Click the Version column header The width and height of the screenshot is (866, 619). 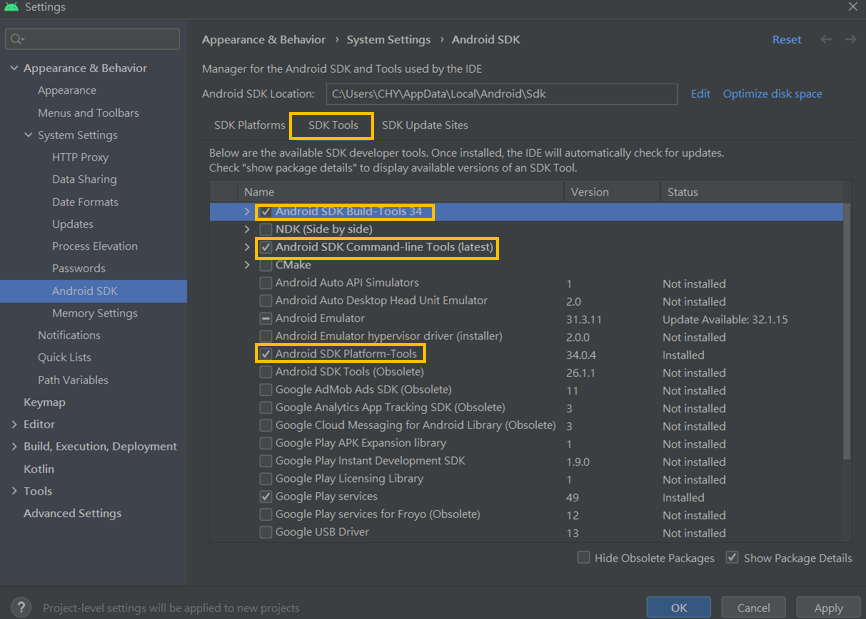[612, 192]
